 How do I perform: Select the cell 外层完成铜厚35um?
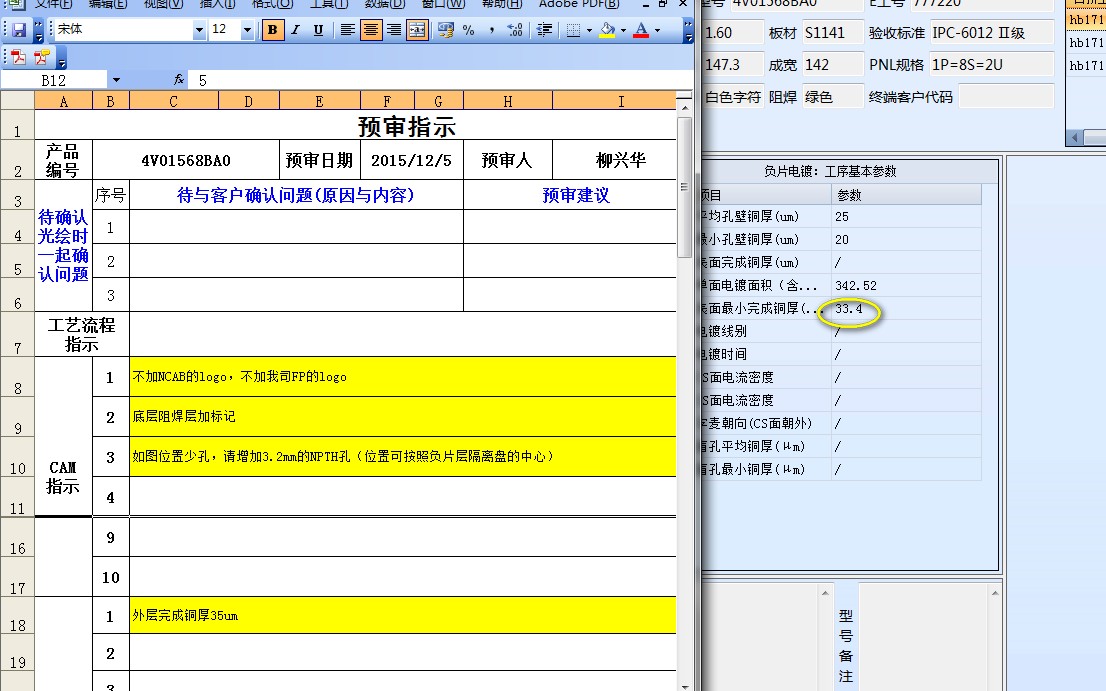[x=403, y=615]
